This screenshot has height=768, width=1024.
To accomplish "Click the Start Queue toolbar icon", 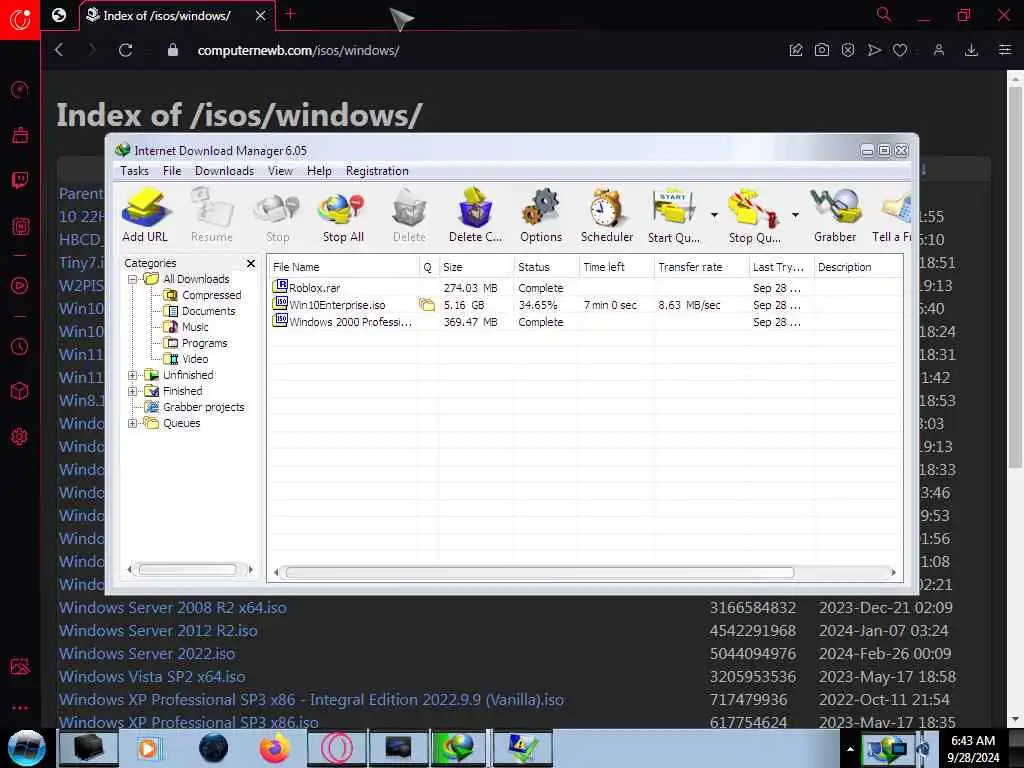I will pyautogui.click(x=673, y=216).
